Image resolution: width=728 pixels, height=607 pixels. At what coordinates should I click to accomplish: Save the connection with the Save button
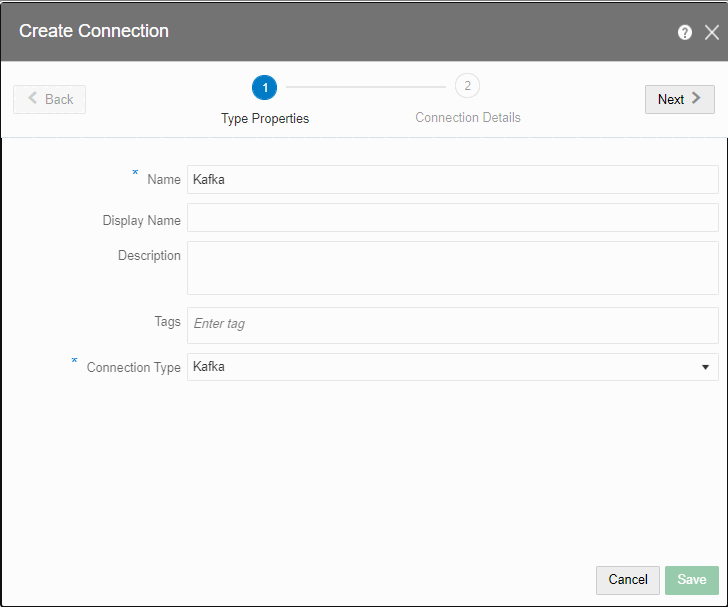pyautogui.click(x=691, y=580)
